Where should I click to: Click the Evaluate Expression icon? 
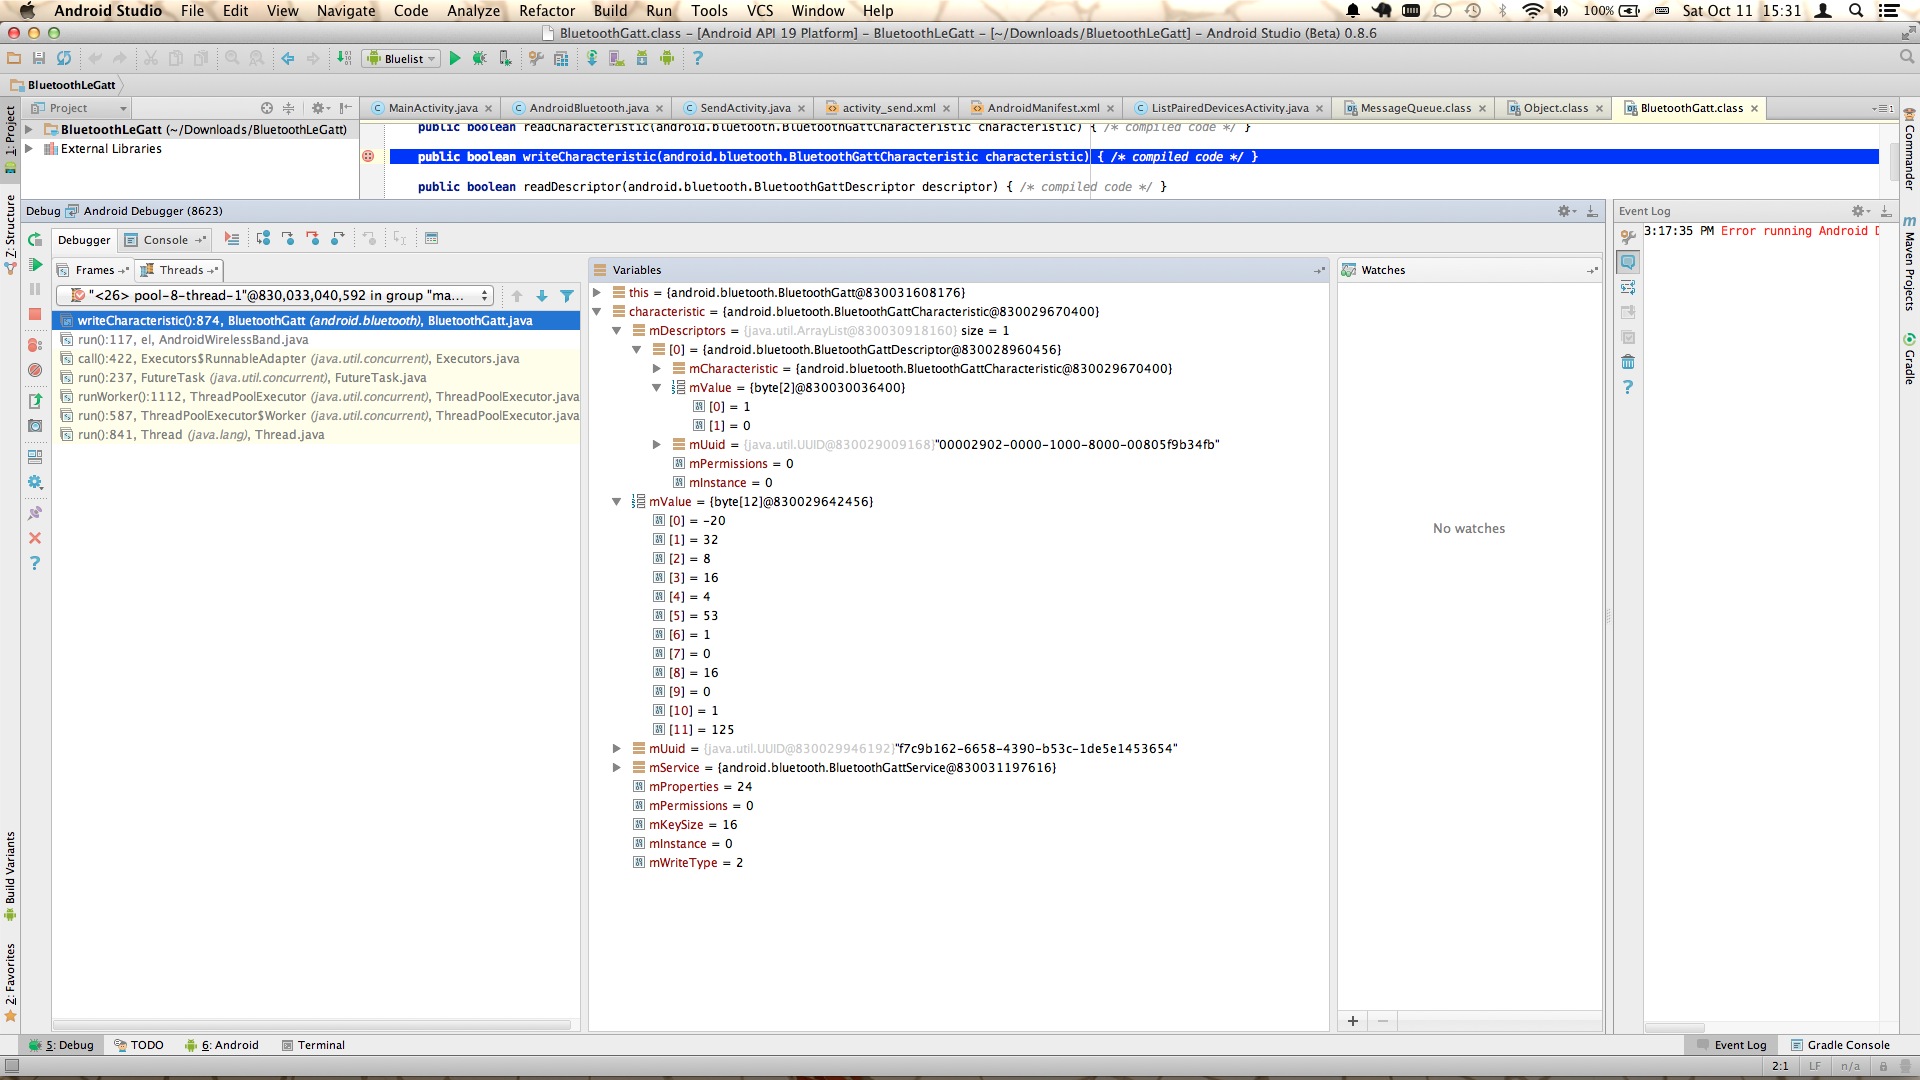432,238
